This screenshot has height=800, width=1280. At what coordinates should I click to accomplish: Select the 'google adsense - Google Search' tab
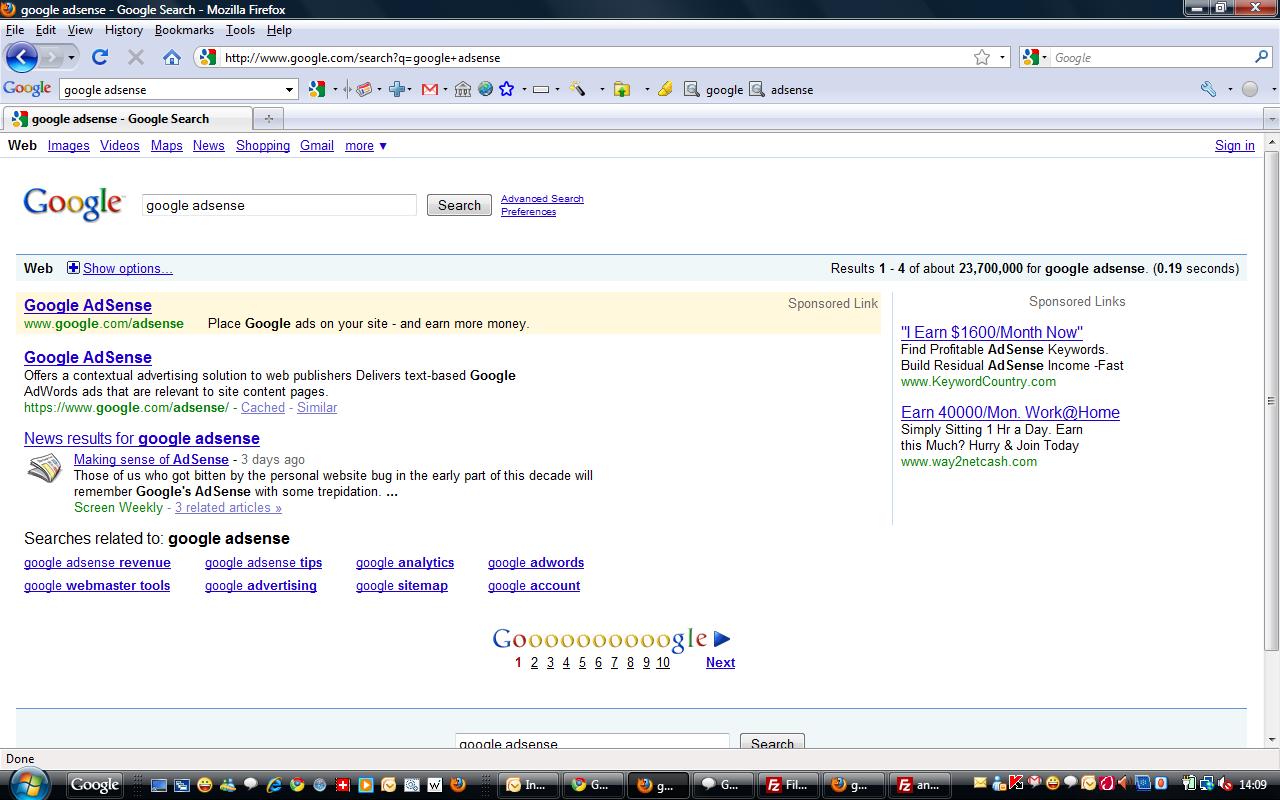pos(128,118)
